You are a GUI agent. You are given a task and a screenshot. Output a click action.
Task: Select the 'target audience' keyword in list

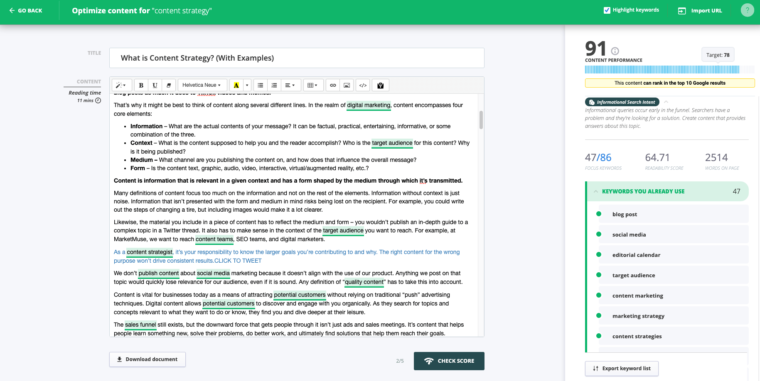click(x=673, y=275)
